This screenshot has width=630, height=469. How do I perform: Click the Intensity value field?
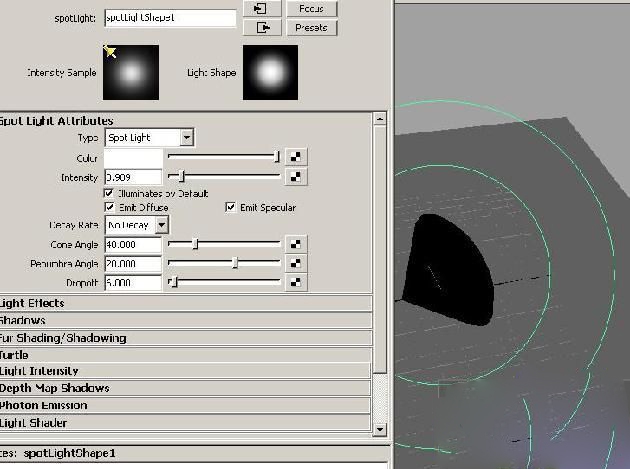pyautogui.click(x=133, y=177)
